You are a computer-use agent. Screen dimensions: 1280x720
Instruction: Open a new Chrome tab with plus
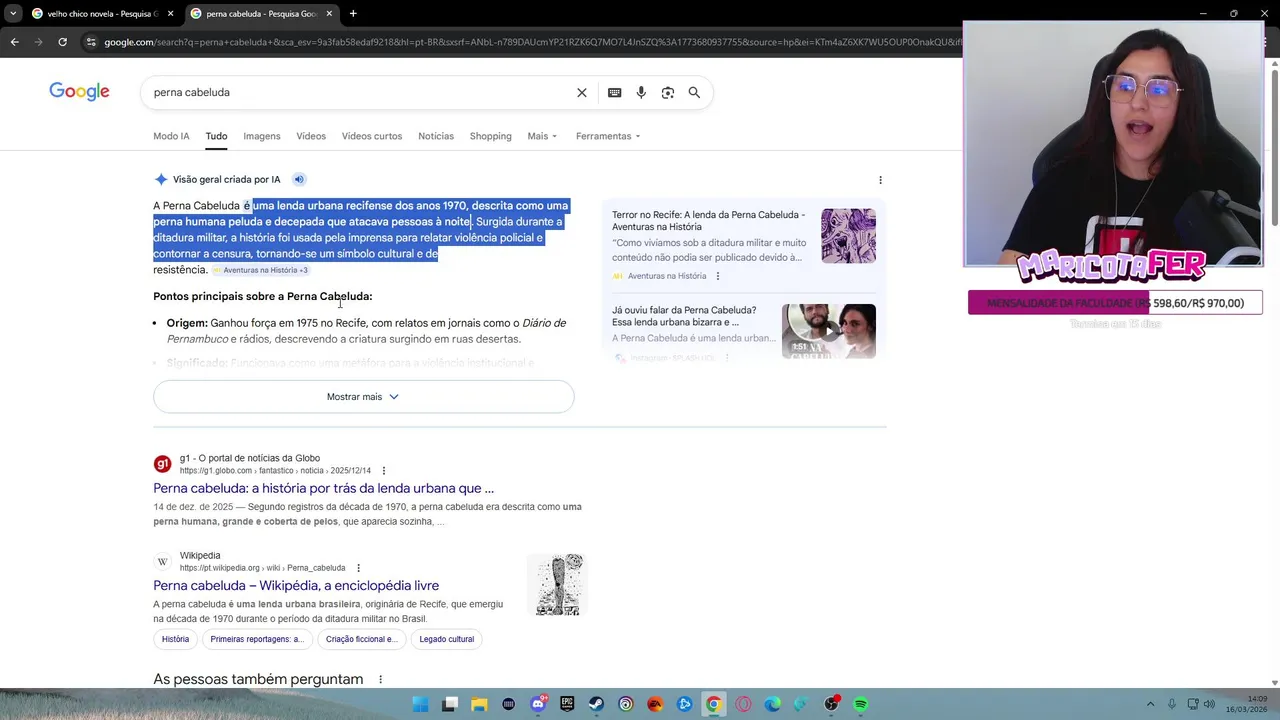pyautogui.click(x=353, y=13)
